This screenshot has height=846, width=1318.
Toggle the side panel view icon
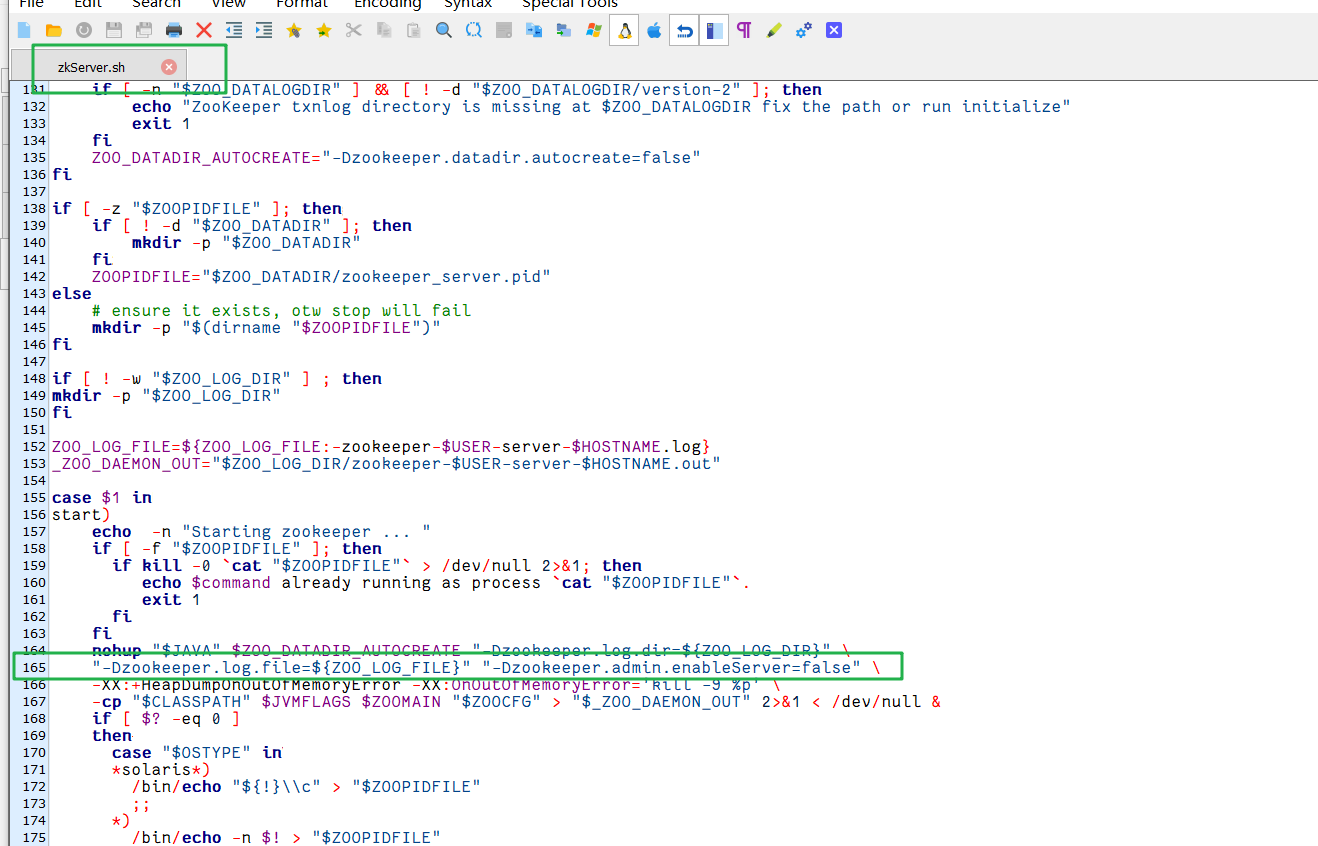pyautogui.click(x=714, y=30)
